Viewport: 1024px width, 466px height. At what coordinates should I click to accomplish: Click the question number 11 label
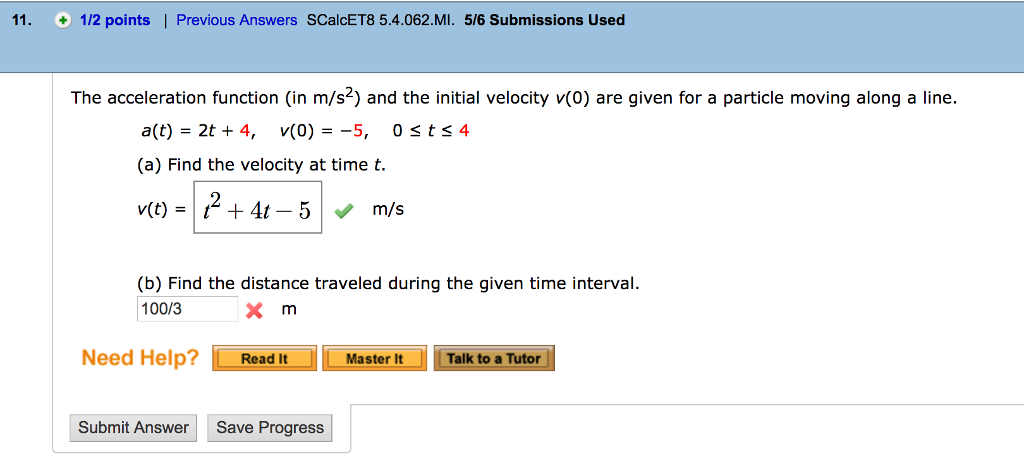point(28,20)
